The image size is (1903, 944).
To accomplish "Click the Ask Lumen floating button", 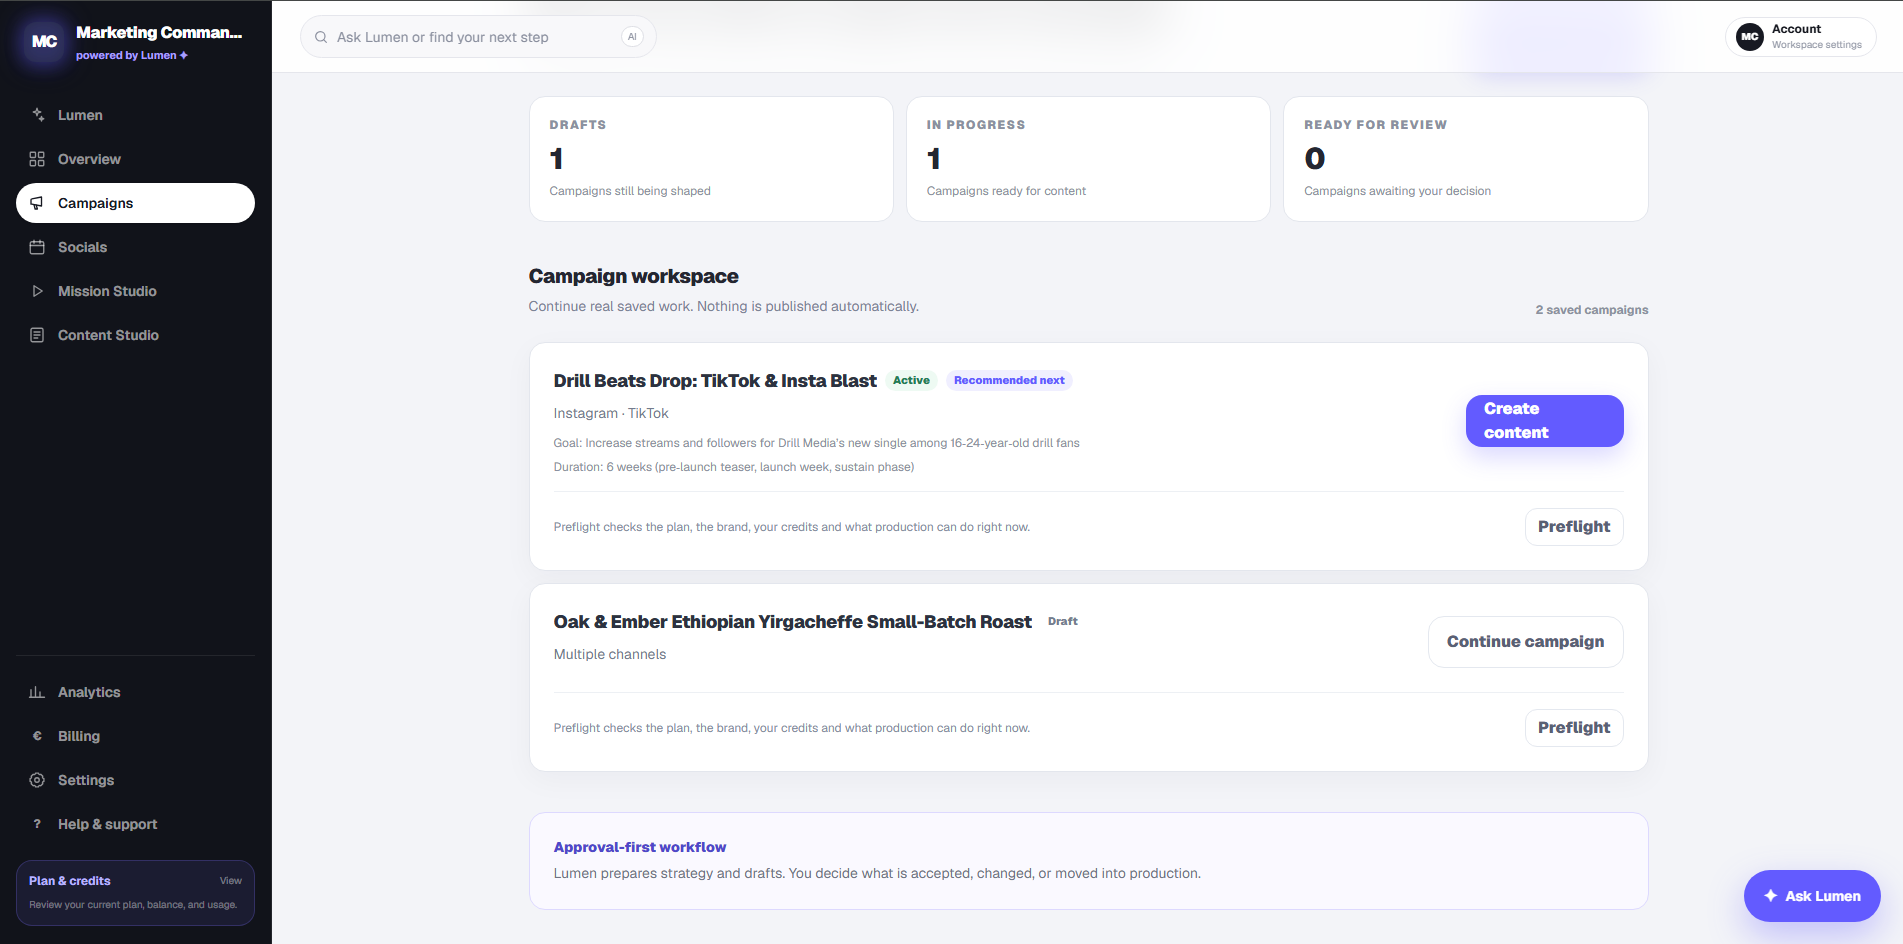I will point(1812,896).
